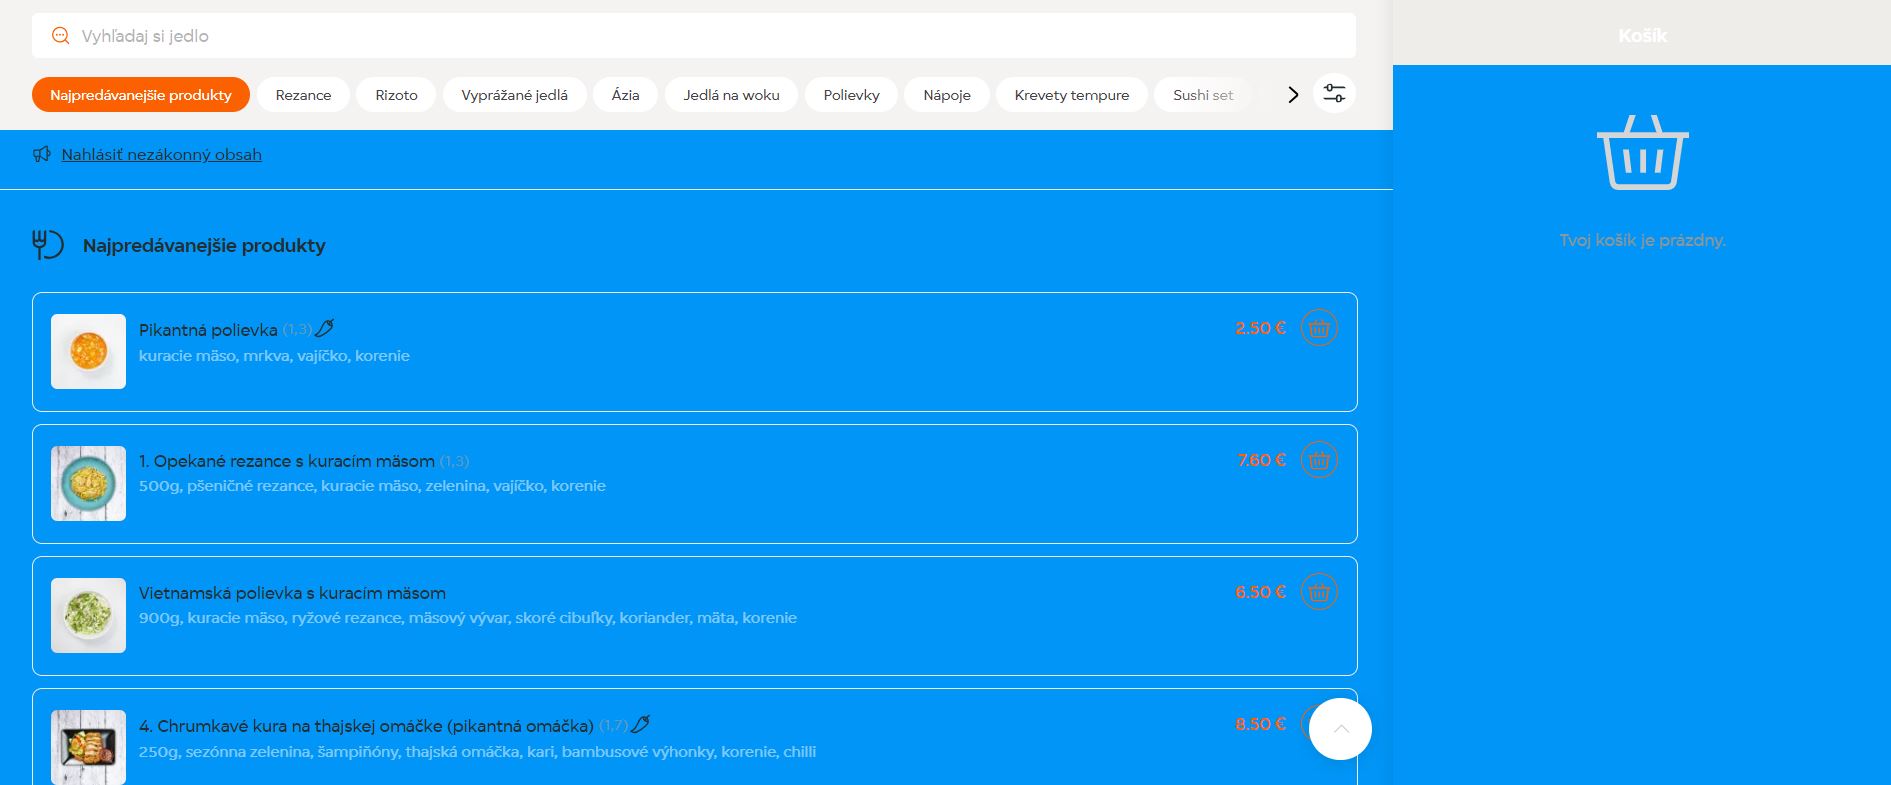This screenshot has width=1891, height=785.
Task: Click the empty basket icon in Košík
Action: point(1642,153)
